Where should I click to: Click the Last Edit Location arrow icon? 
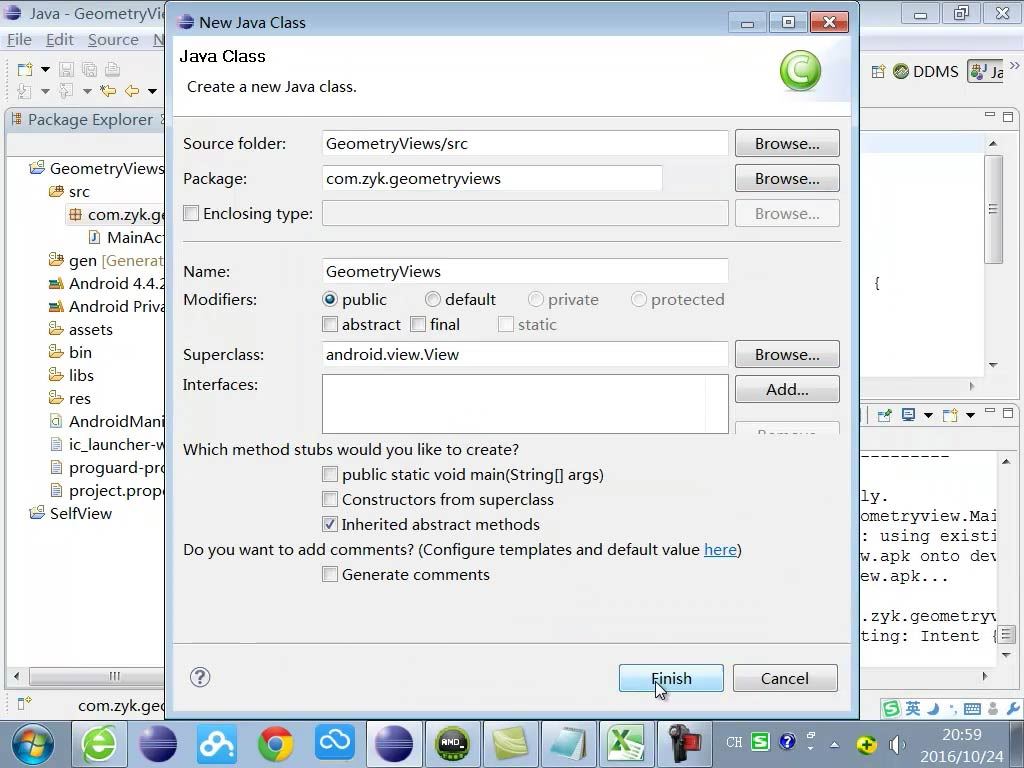point(108,91)
